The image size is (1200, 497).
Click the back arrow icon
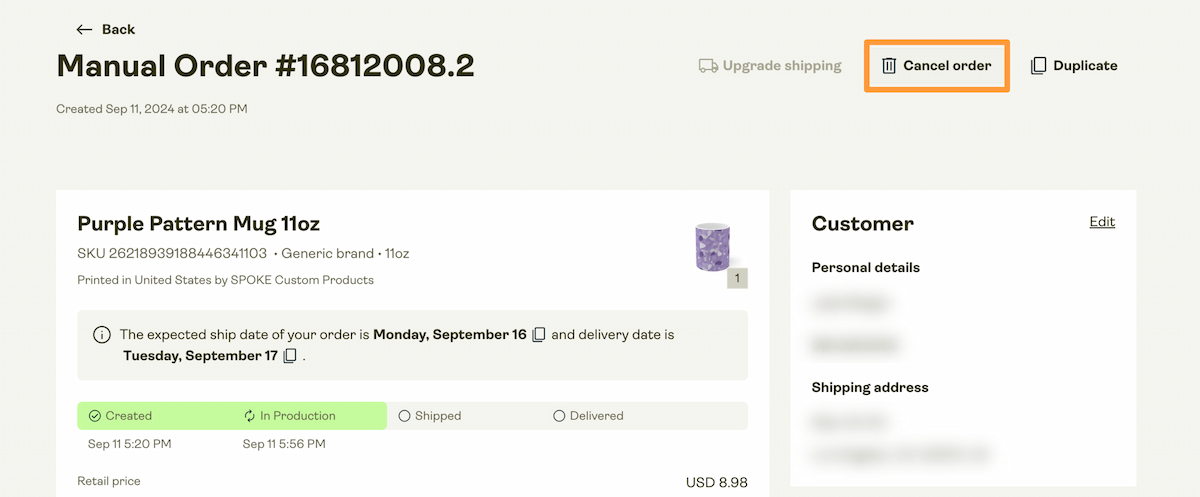click(x=84, y=30)
